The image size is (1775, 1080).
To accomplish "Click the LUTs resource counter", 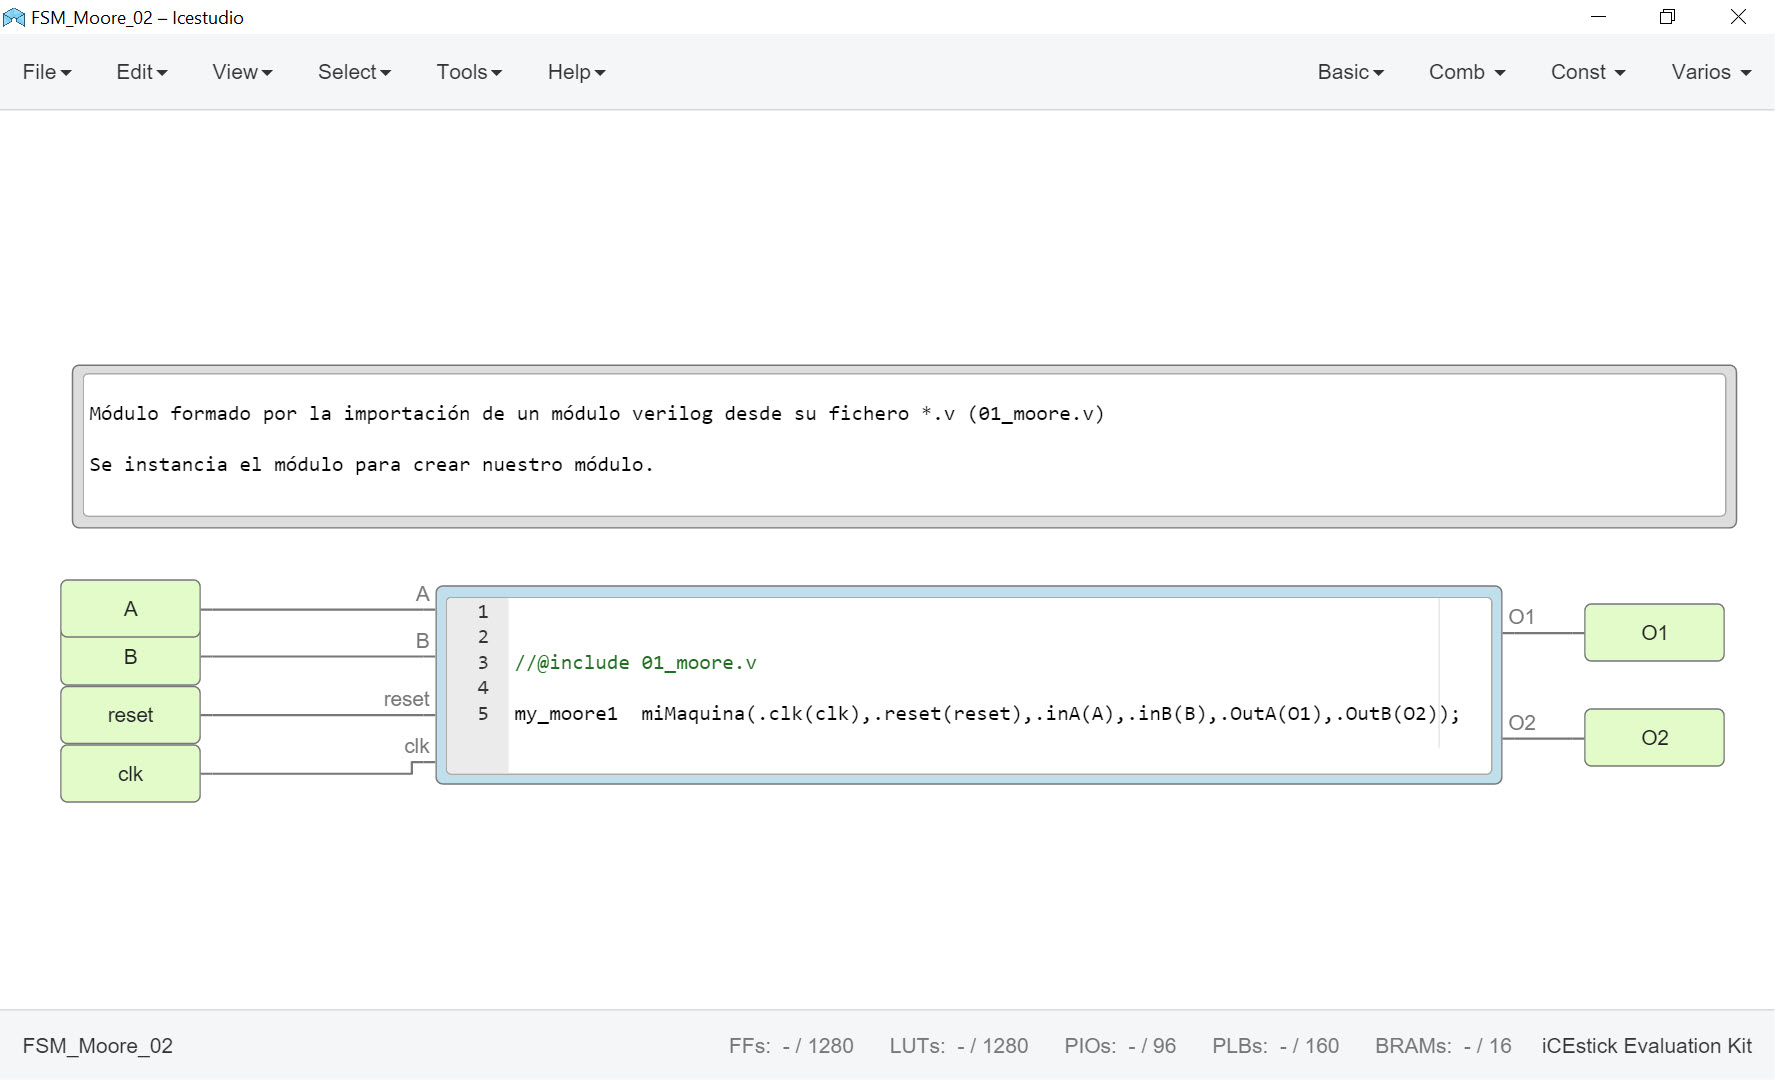I will click(959, 1046).
